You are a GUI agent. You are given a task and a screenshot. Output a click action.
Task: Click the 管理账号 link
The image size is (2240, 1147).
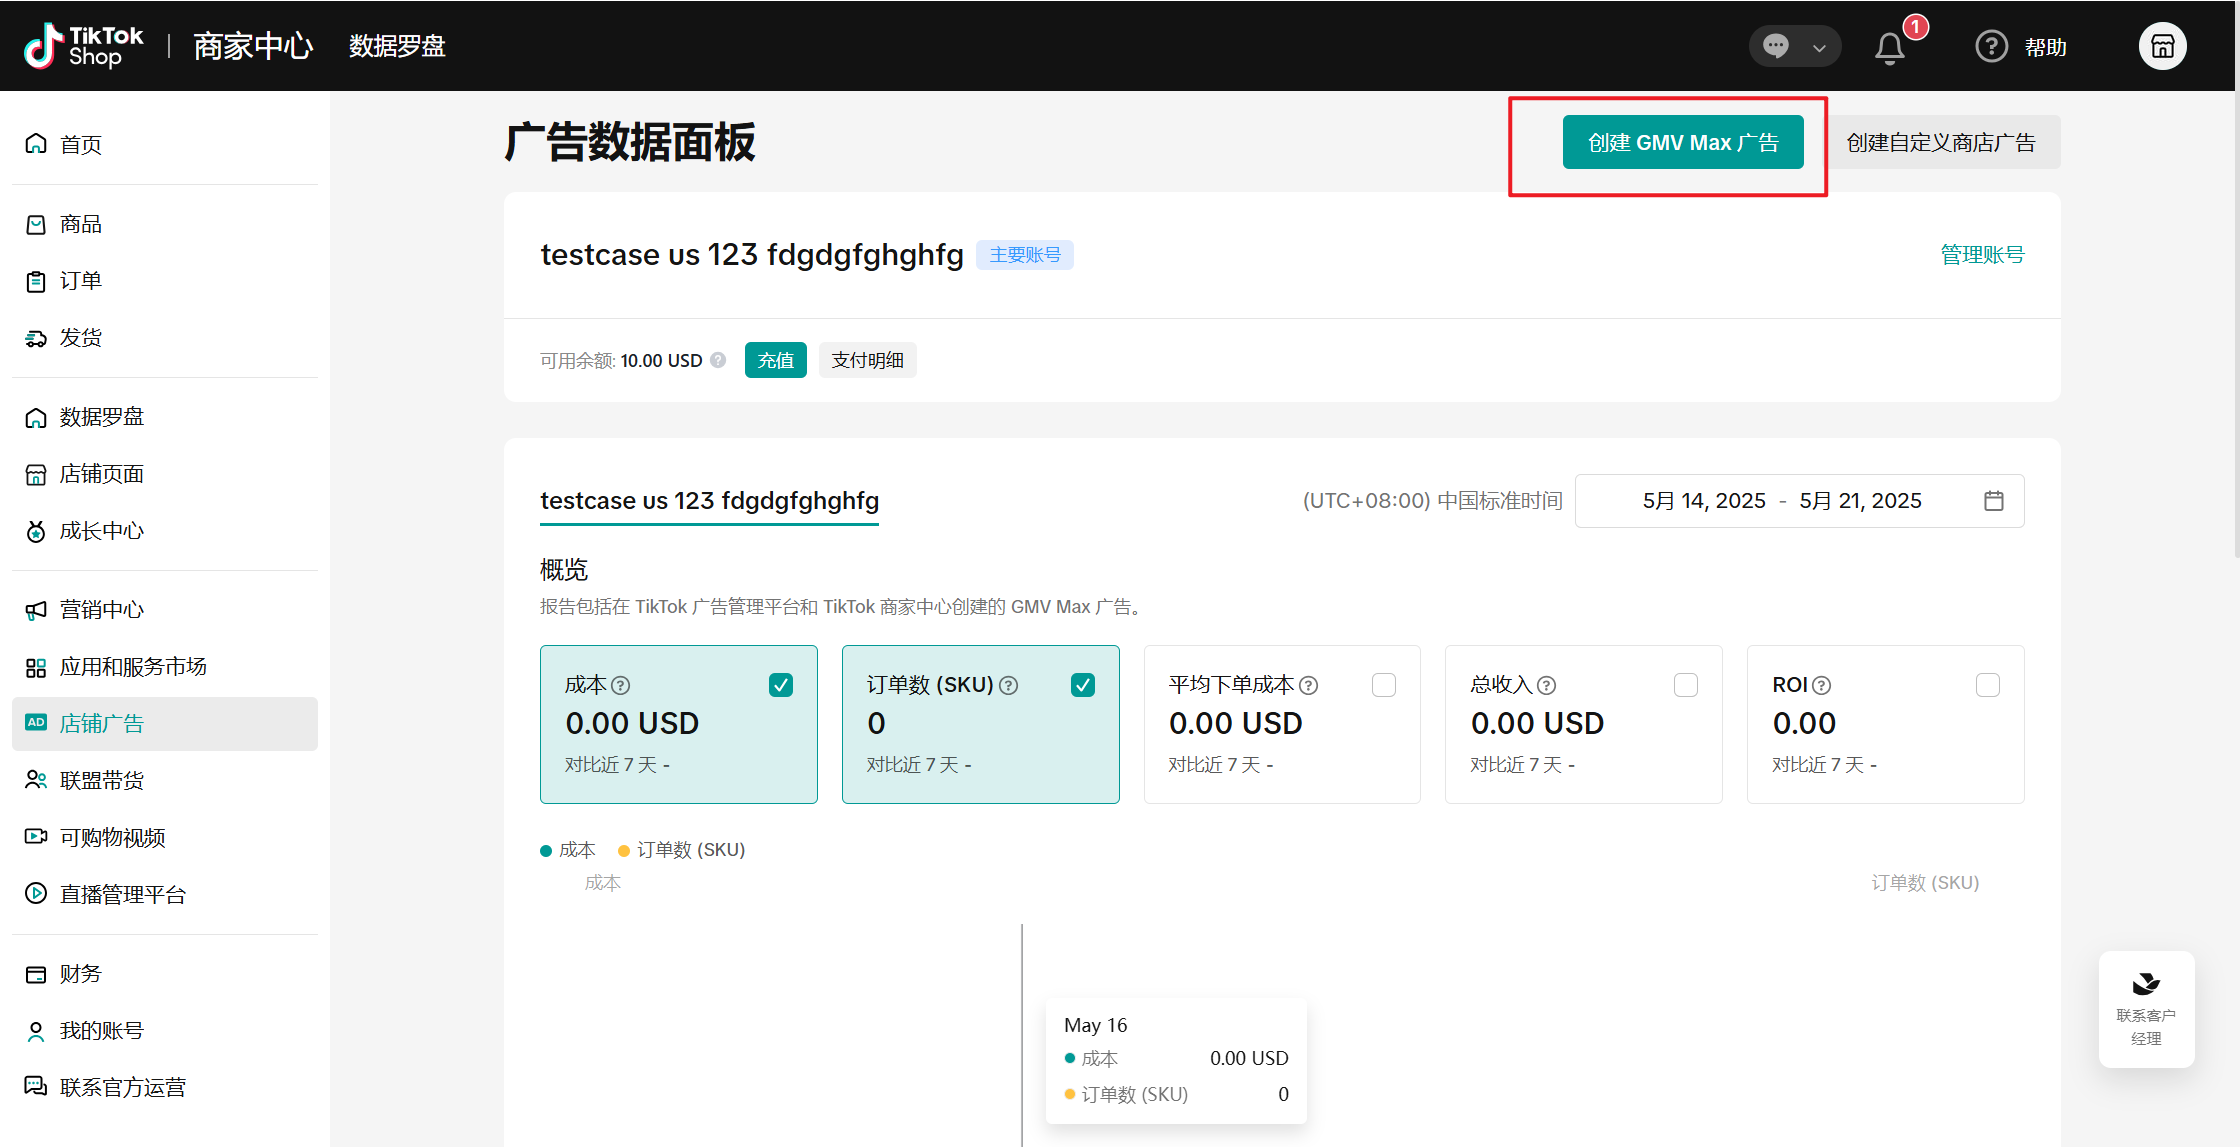pyautogui.click(x=1982, y=255)
